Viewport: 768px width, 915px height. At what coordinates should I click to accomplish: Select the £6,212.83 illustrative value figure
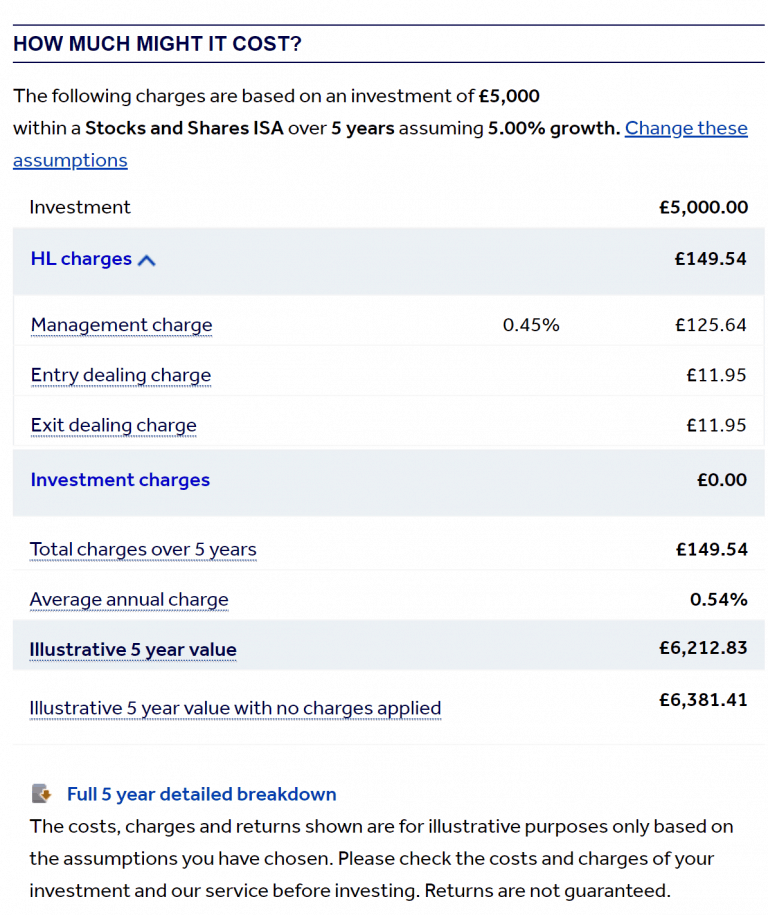pos(703,647)
